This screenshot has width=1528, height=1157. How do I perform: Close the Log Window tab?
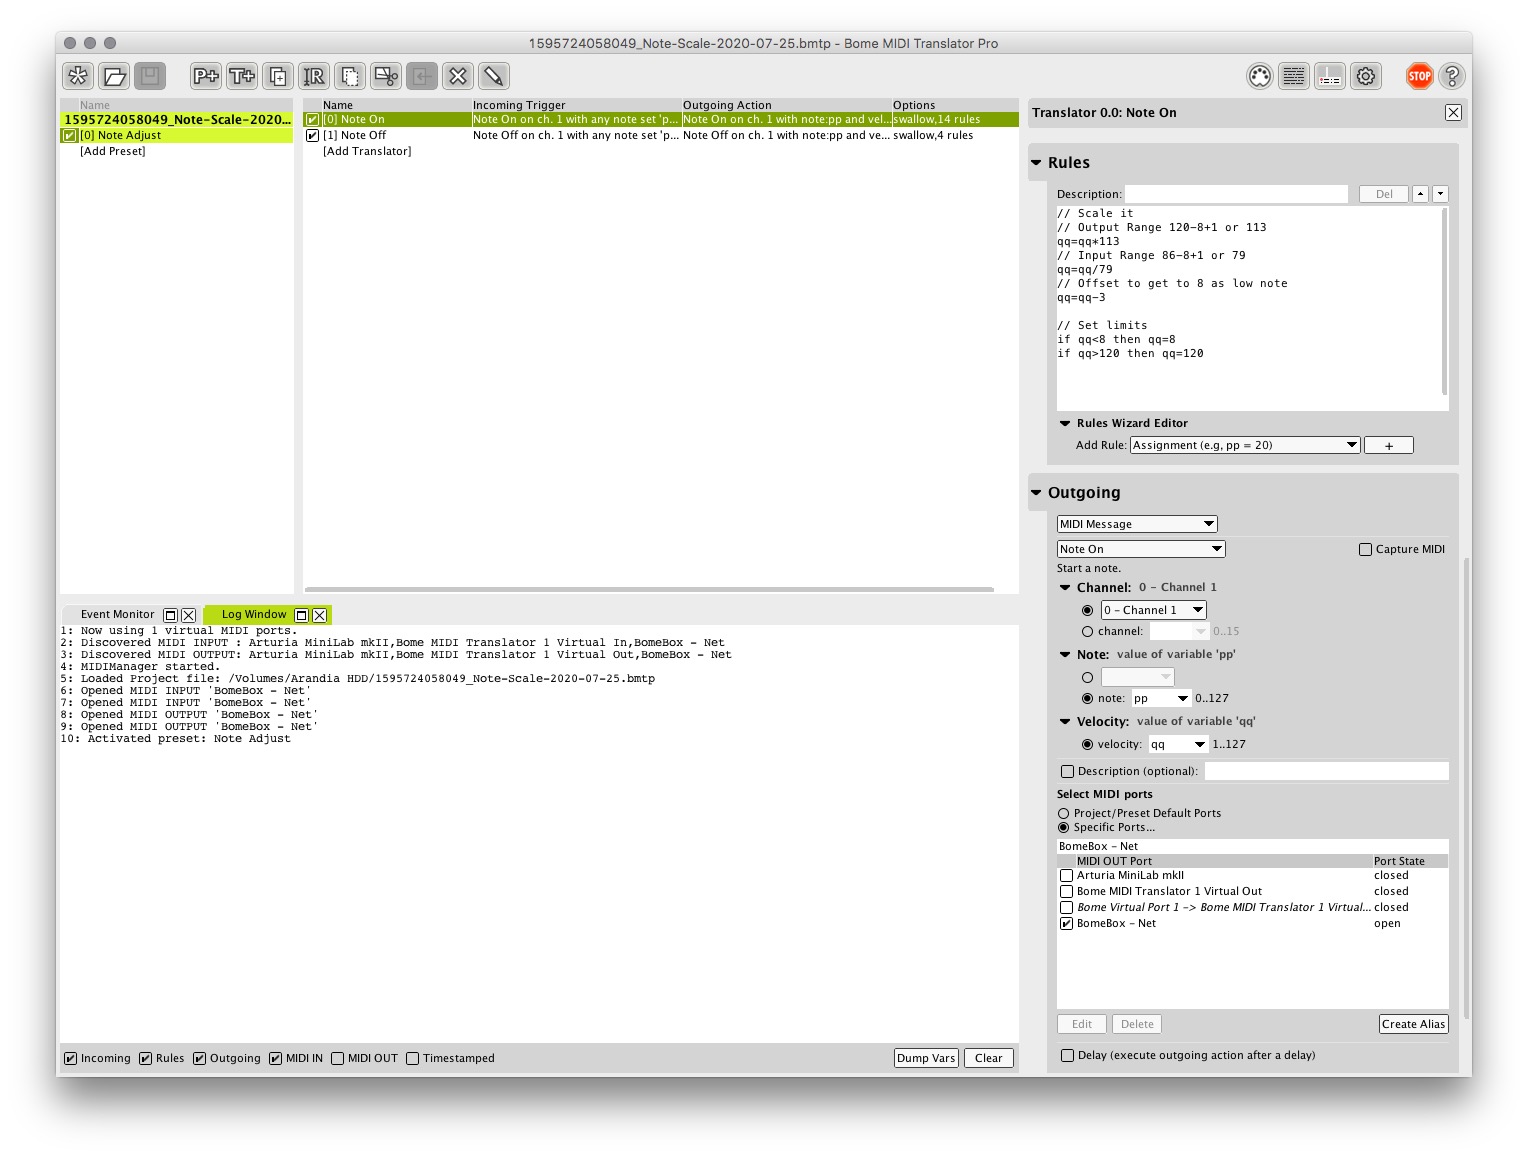[x=320, y=615]
